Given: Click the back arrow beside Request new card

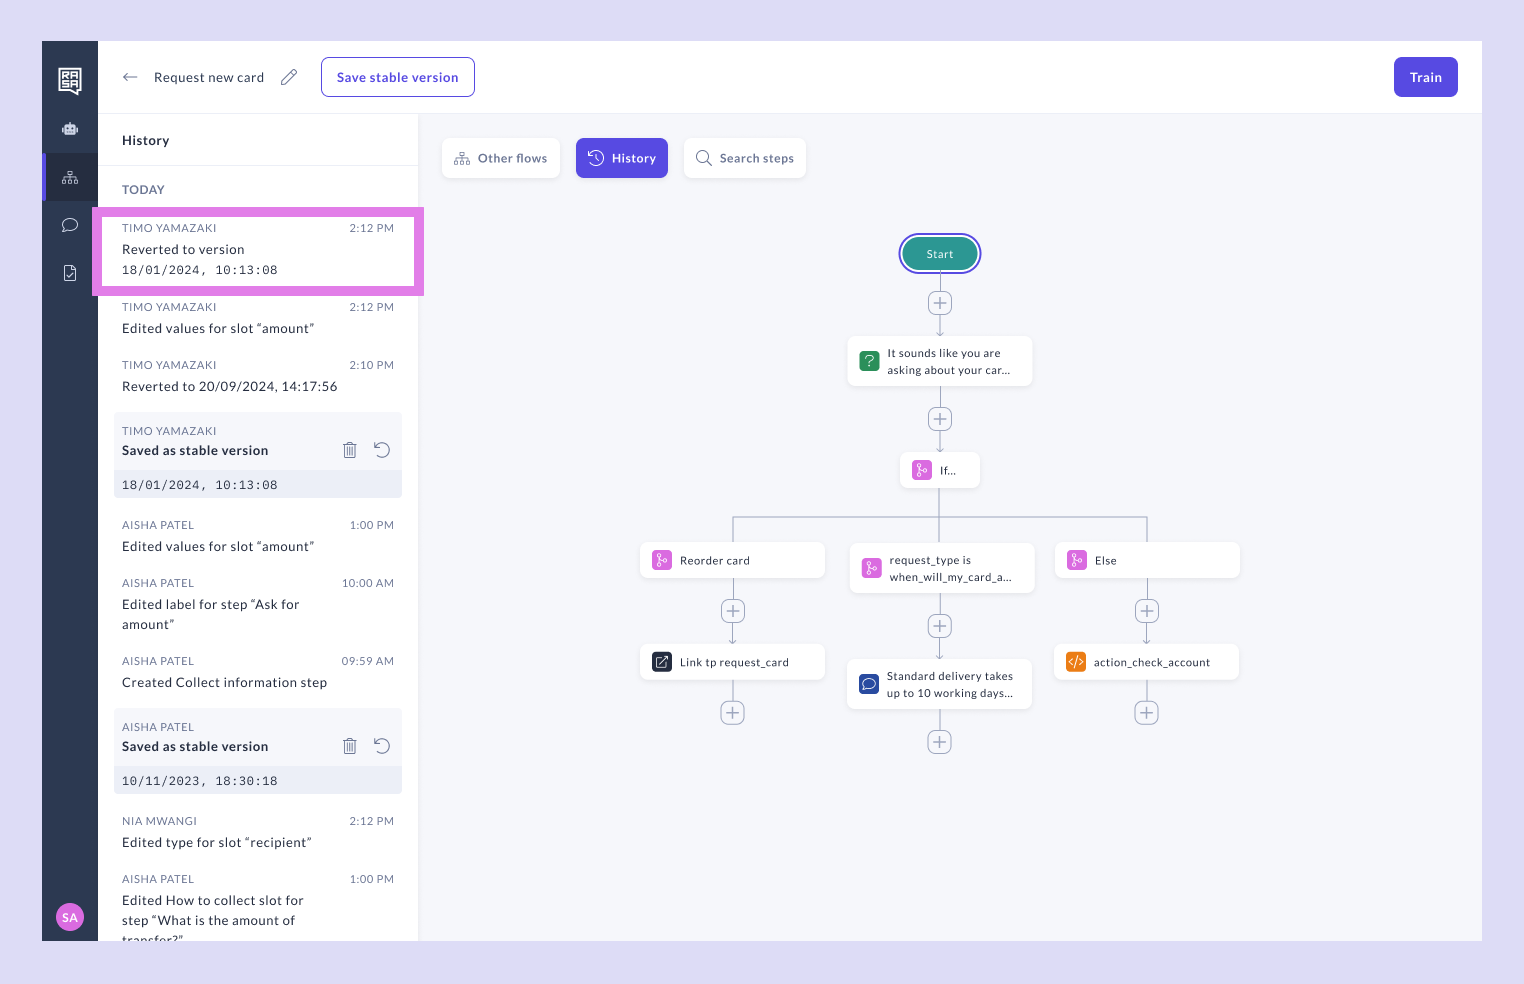Looking at the screenshot, I should tap(130, 77).
